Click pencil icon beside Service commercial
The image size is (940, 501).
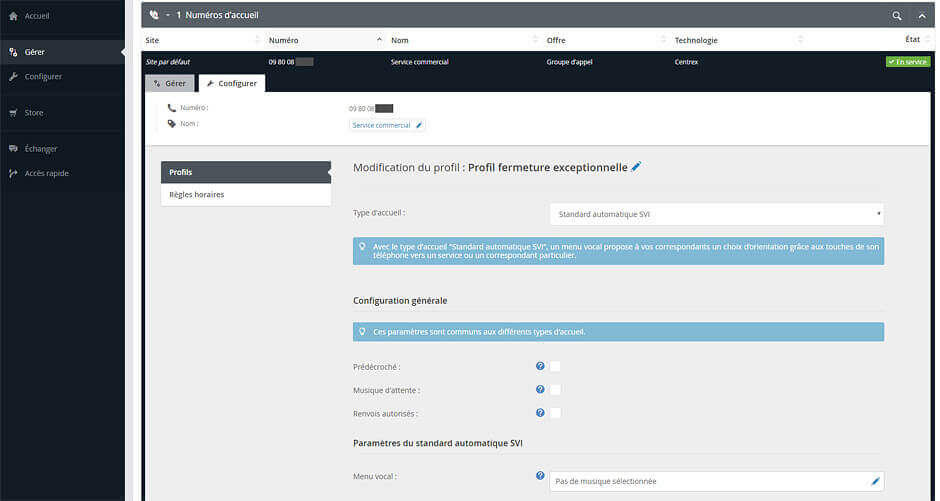click(419, 125)
